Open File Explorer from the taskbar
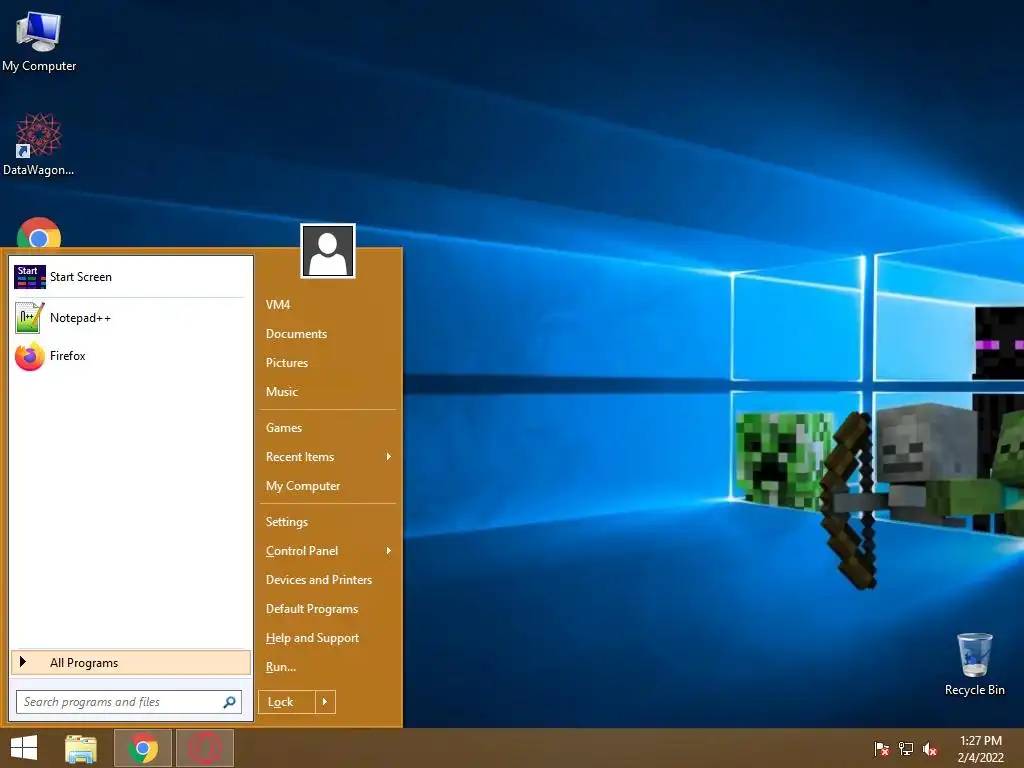This screenshot has width=1024, height=768. 81,748
